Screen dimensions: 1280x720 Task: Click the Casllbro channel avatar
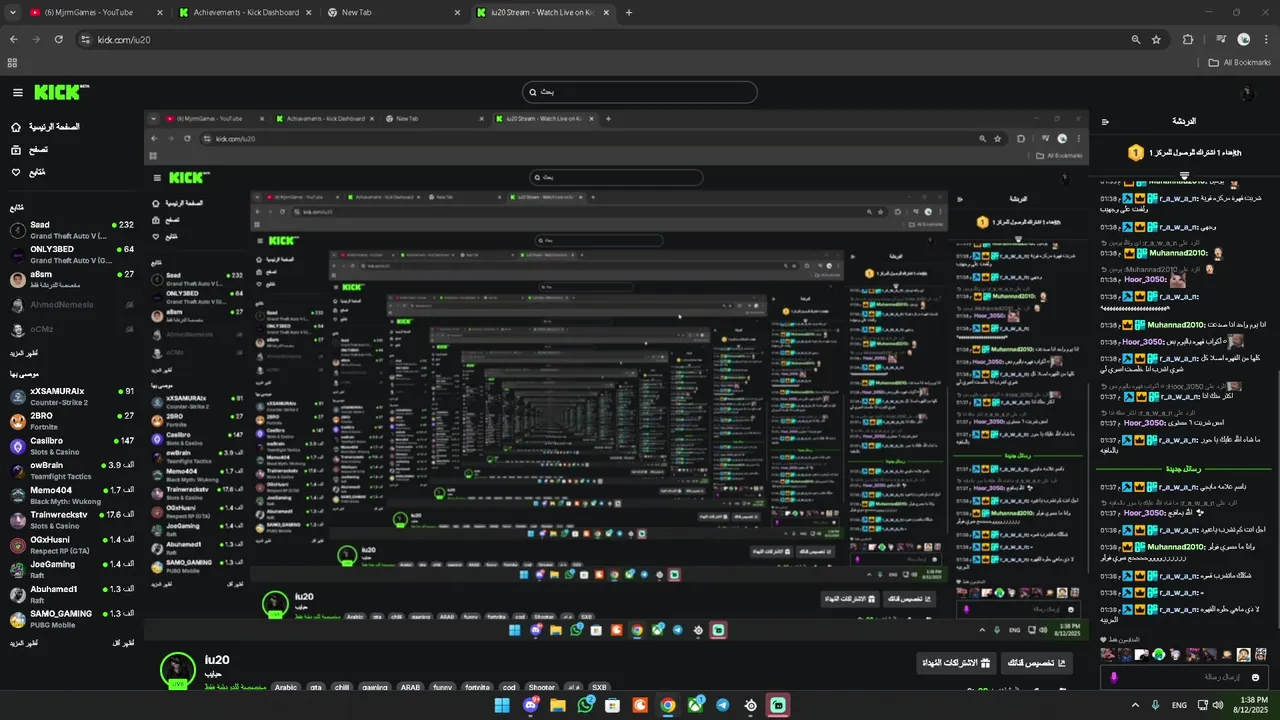pos(17,446)
